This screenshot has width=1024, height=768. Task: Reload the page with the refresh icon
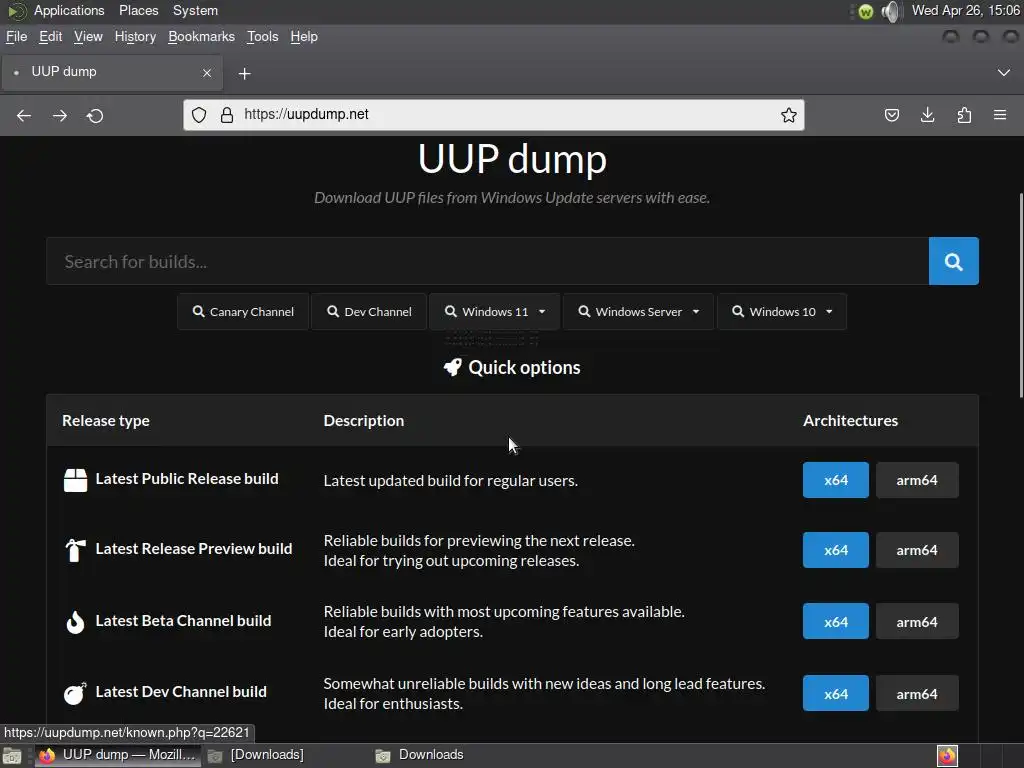pos(95,116)
